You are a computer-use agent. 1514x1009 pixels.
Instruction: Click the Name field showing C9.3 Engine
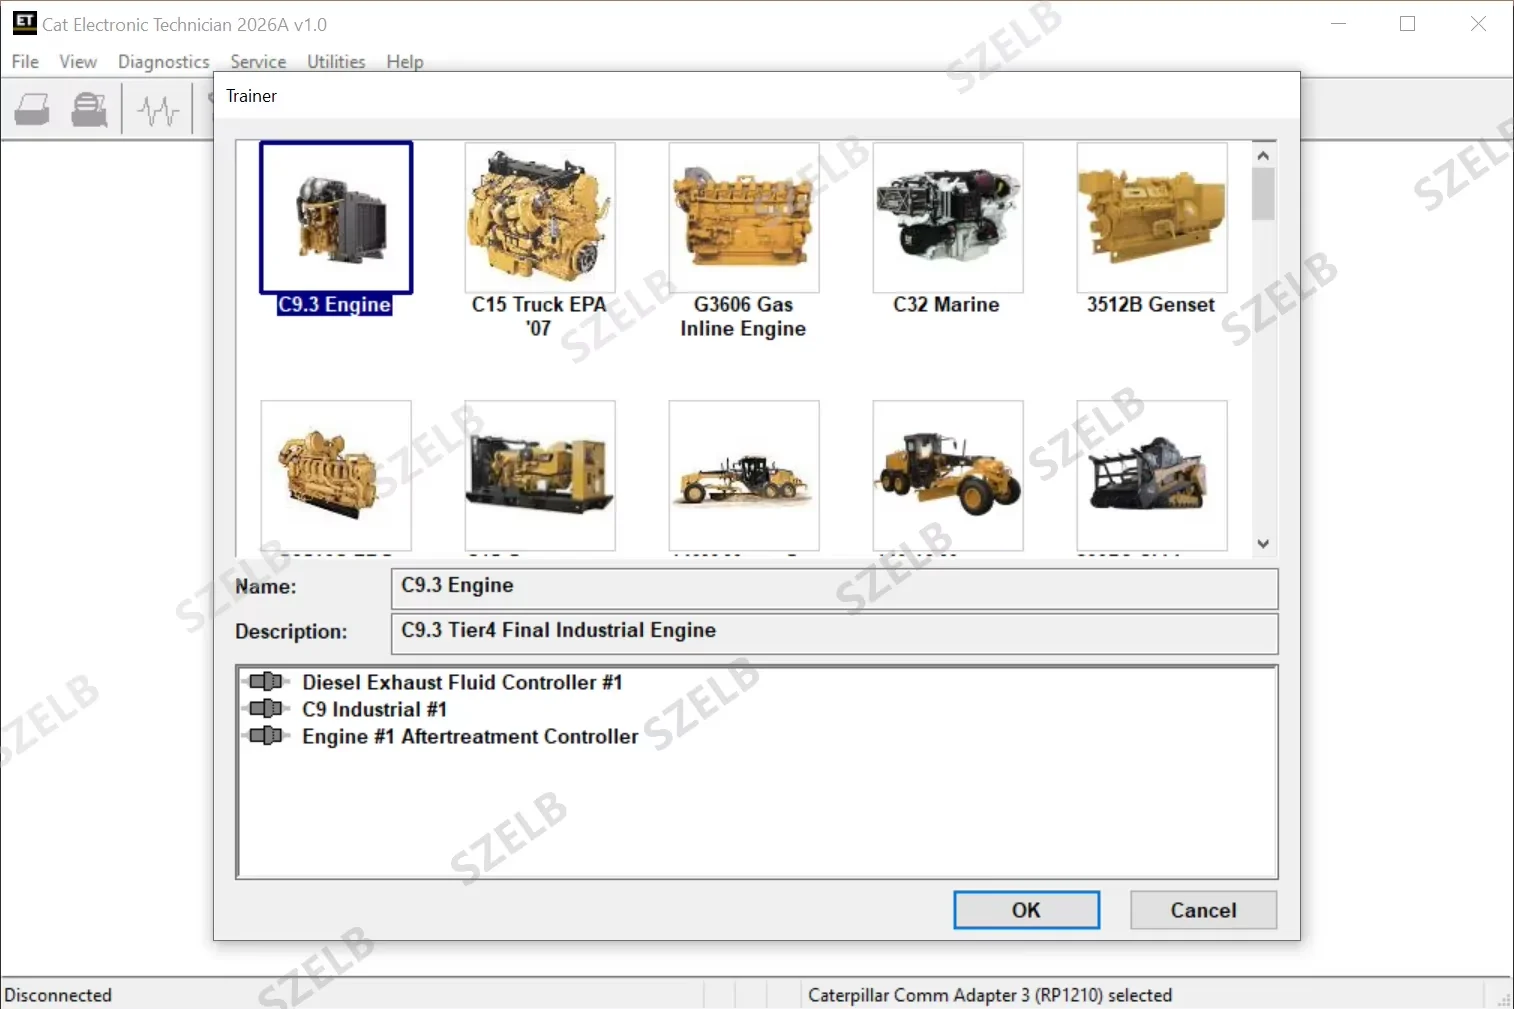point(834,588)
